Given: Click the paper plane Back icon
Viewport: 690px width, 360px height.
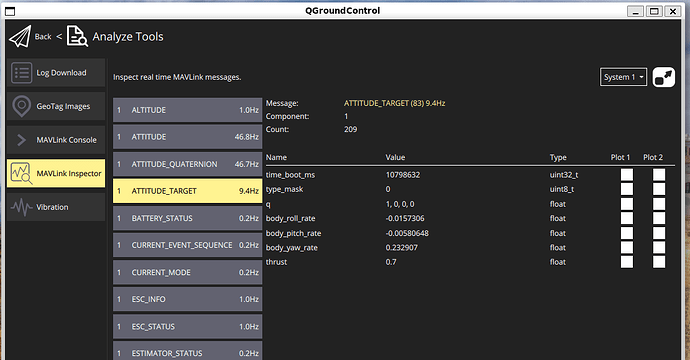Looking at the screenshot, I should coord(20,36).
